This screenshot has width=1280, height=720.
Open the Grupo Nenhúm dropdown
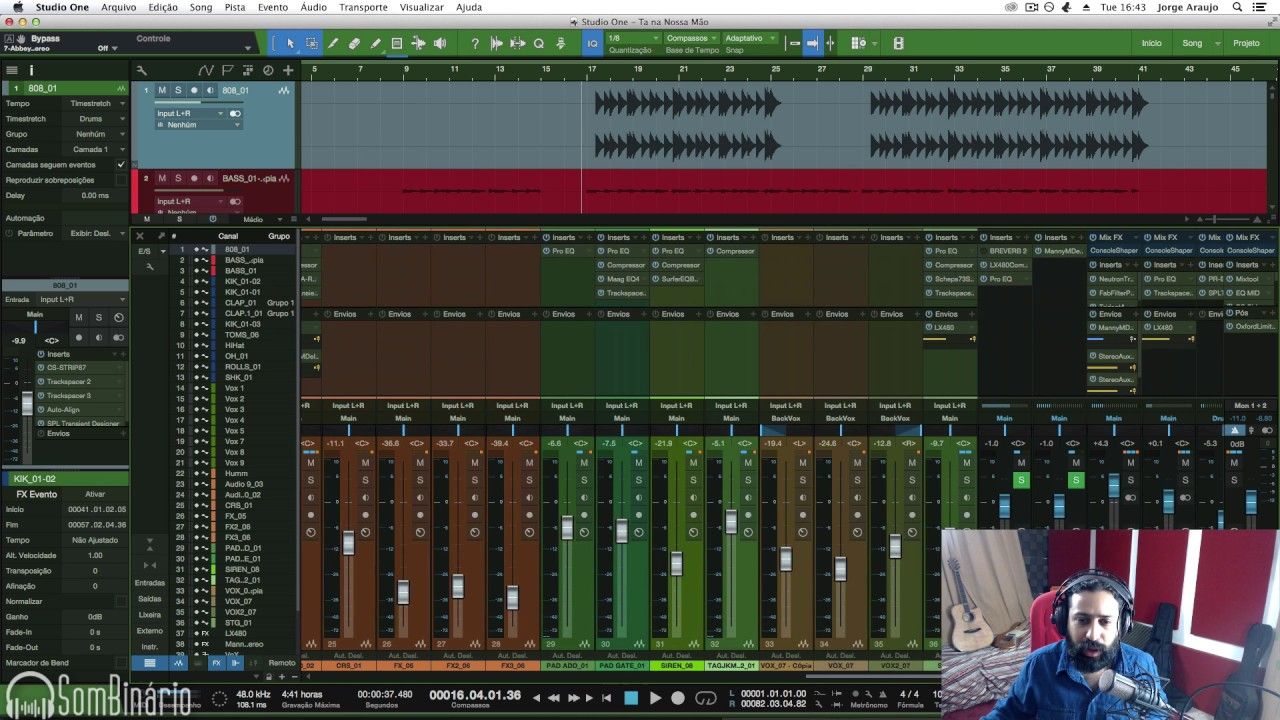coord(97,134)
